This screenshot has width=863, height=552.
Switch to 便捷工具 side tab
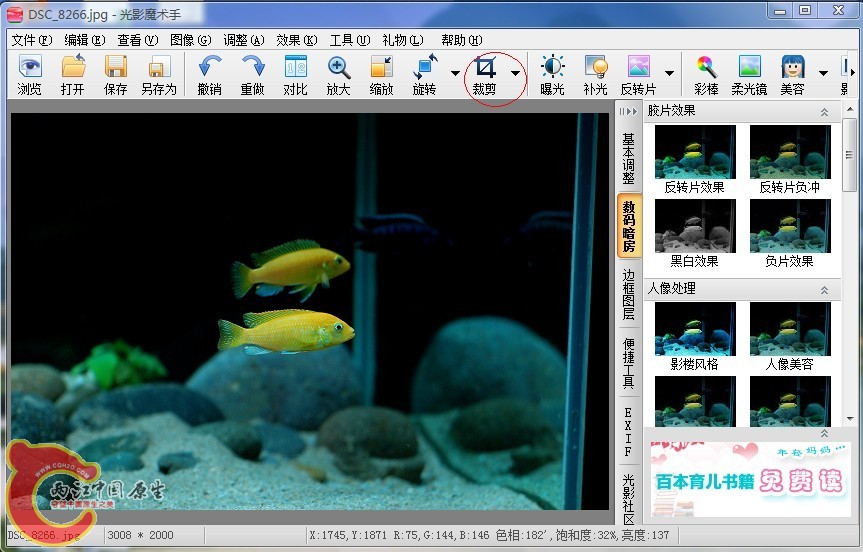(x=629, y=363)
